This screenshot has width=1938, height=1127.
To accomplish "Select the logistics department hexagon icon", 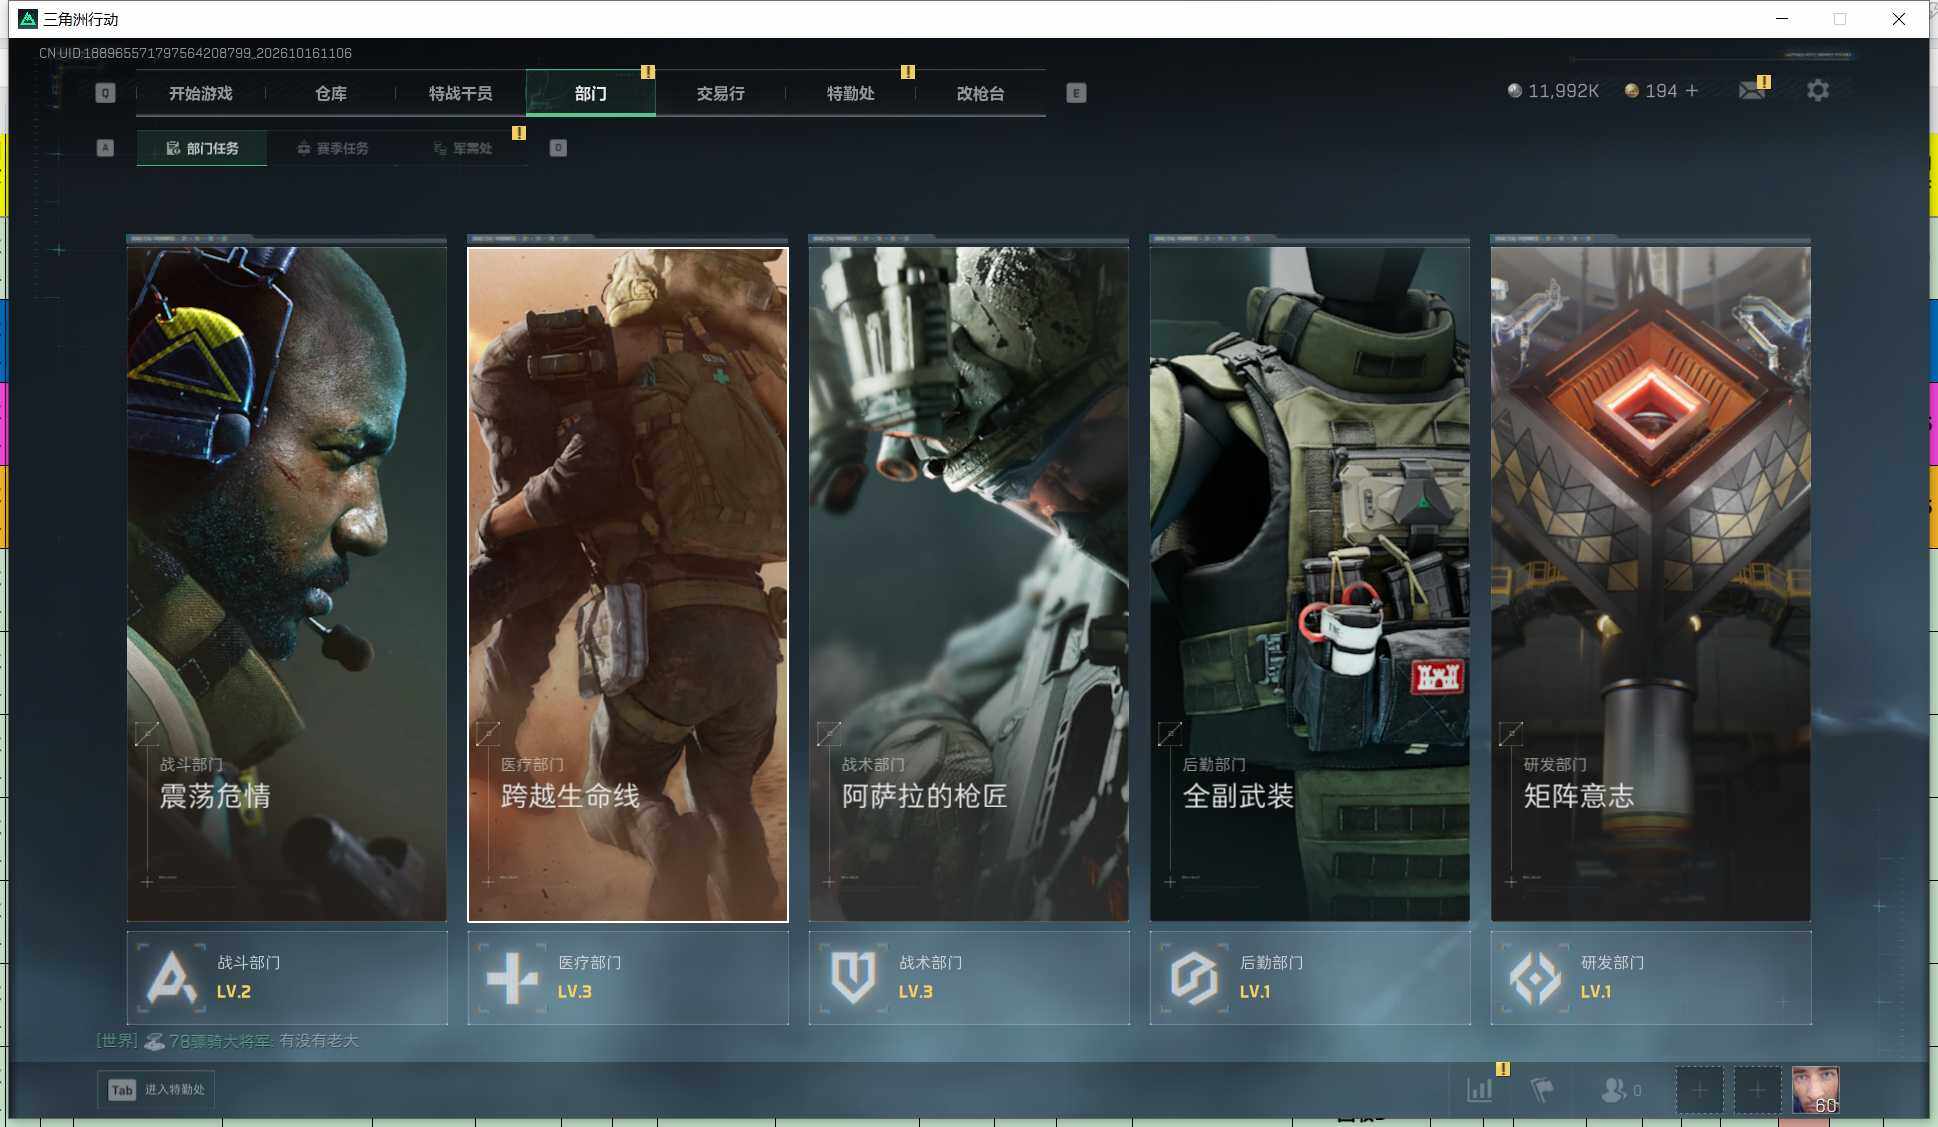I will click(x=1194, y=977).
